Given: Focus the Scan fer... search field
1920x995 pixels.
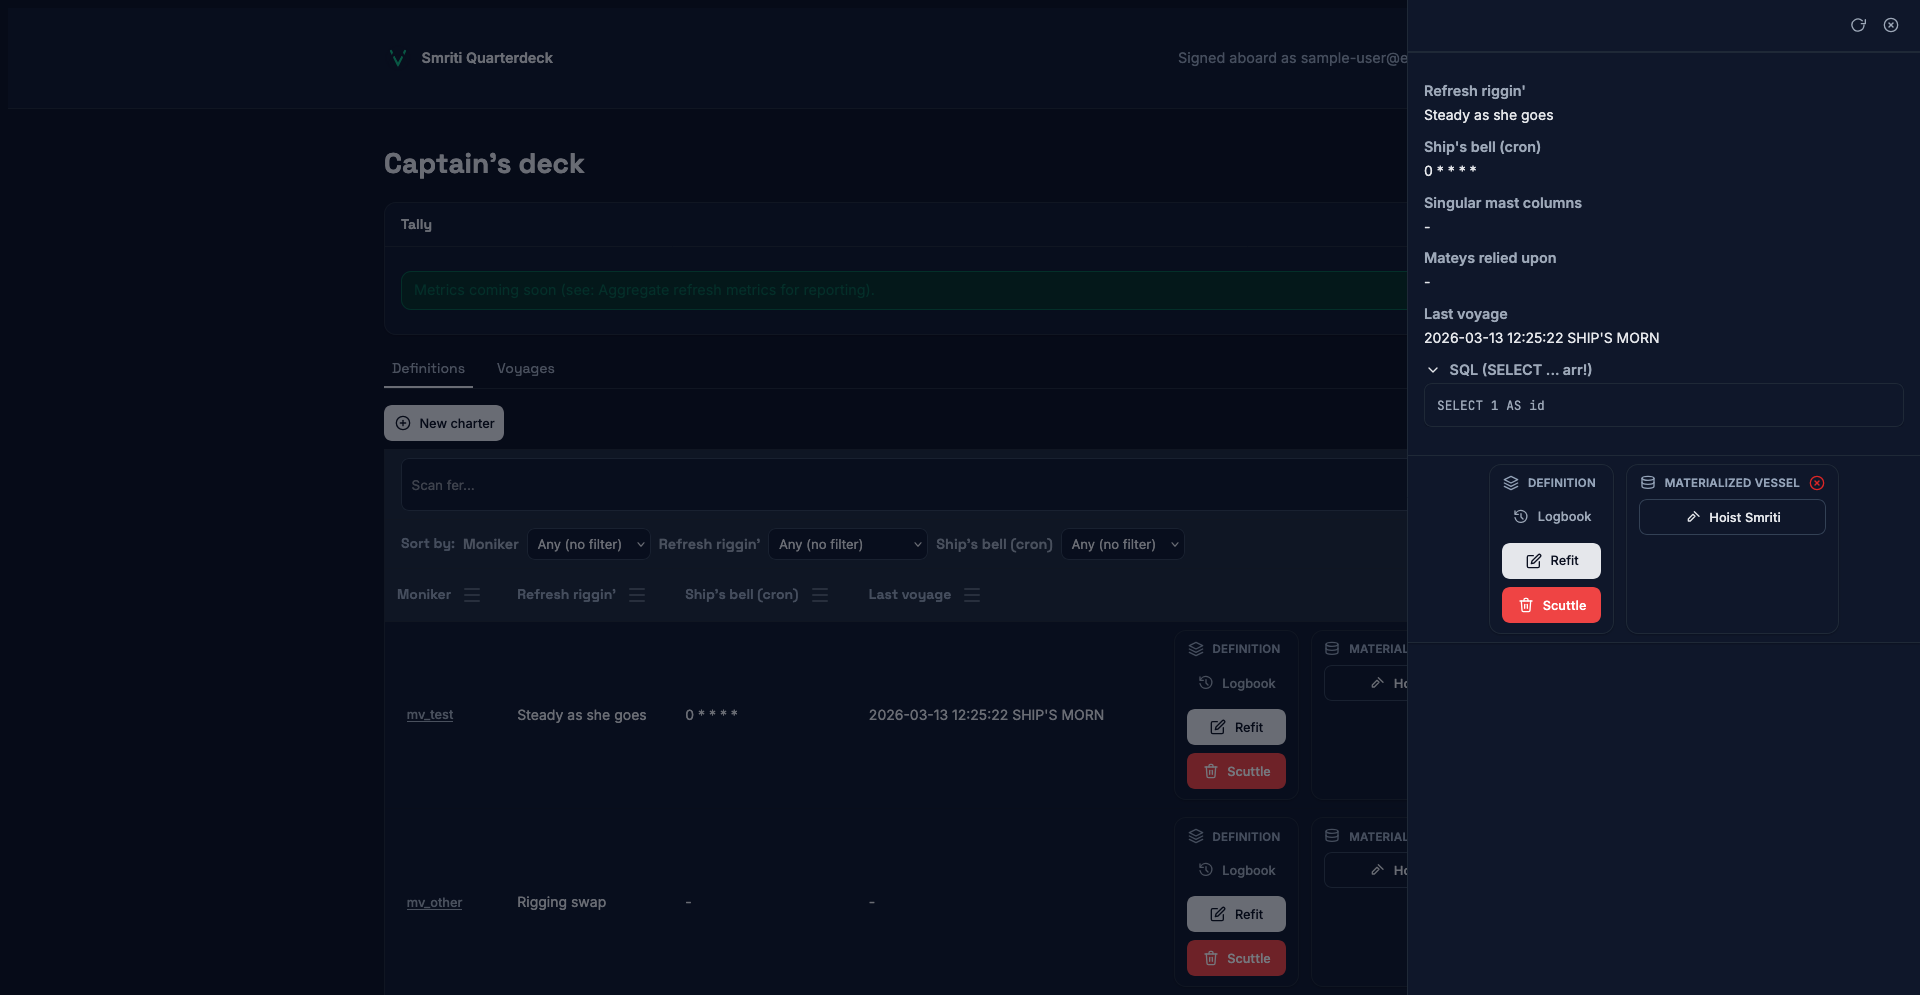Looking at the screenshot, I should (x=900, y=485).
